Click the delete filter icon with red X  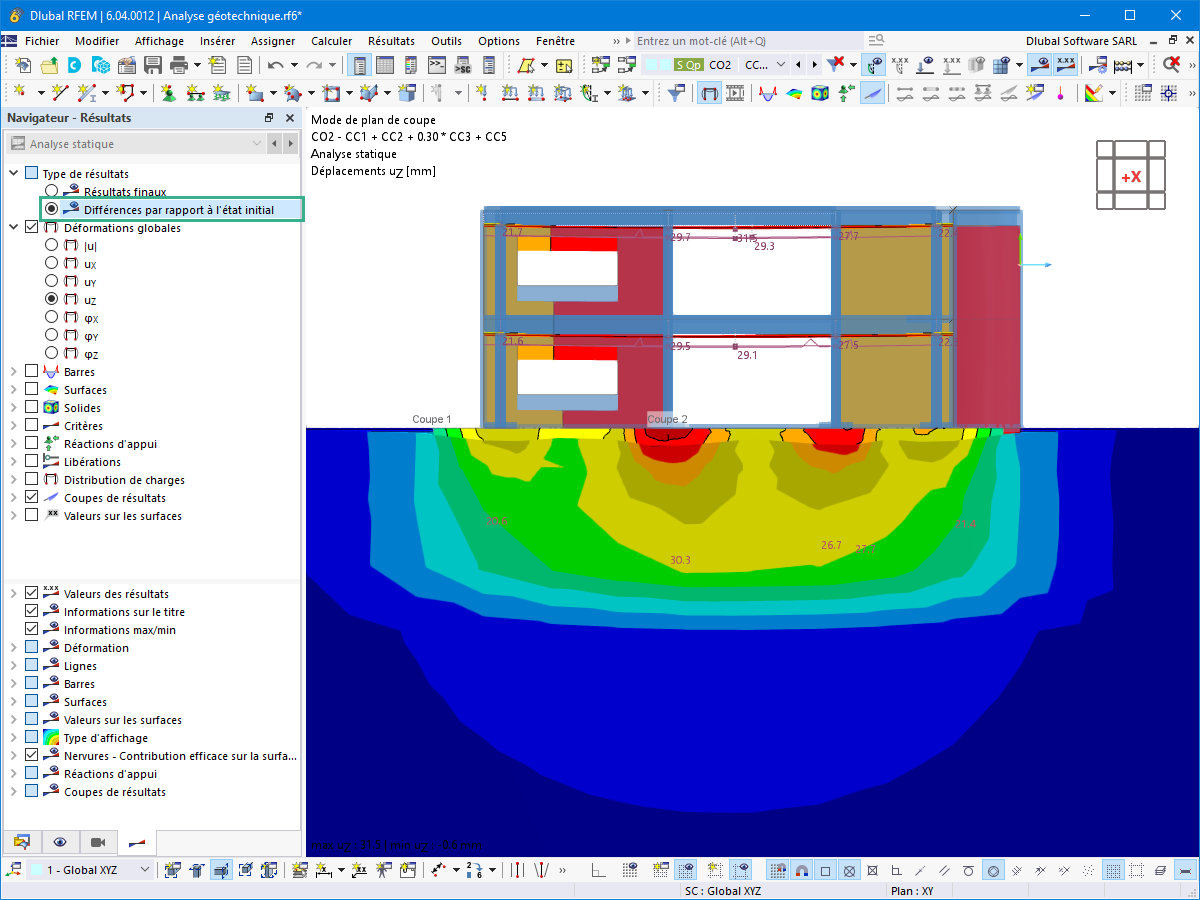[x=836, y=65]
